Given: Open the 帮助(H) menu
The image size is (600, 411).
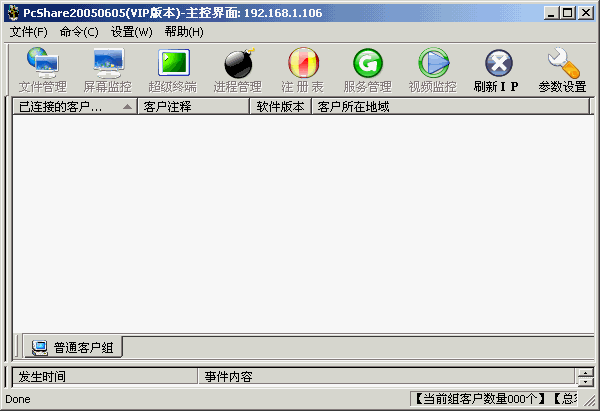Looking at the screenshot, I should (184, 32).
